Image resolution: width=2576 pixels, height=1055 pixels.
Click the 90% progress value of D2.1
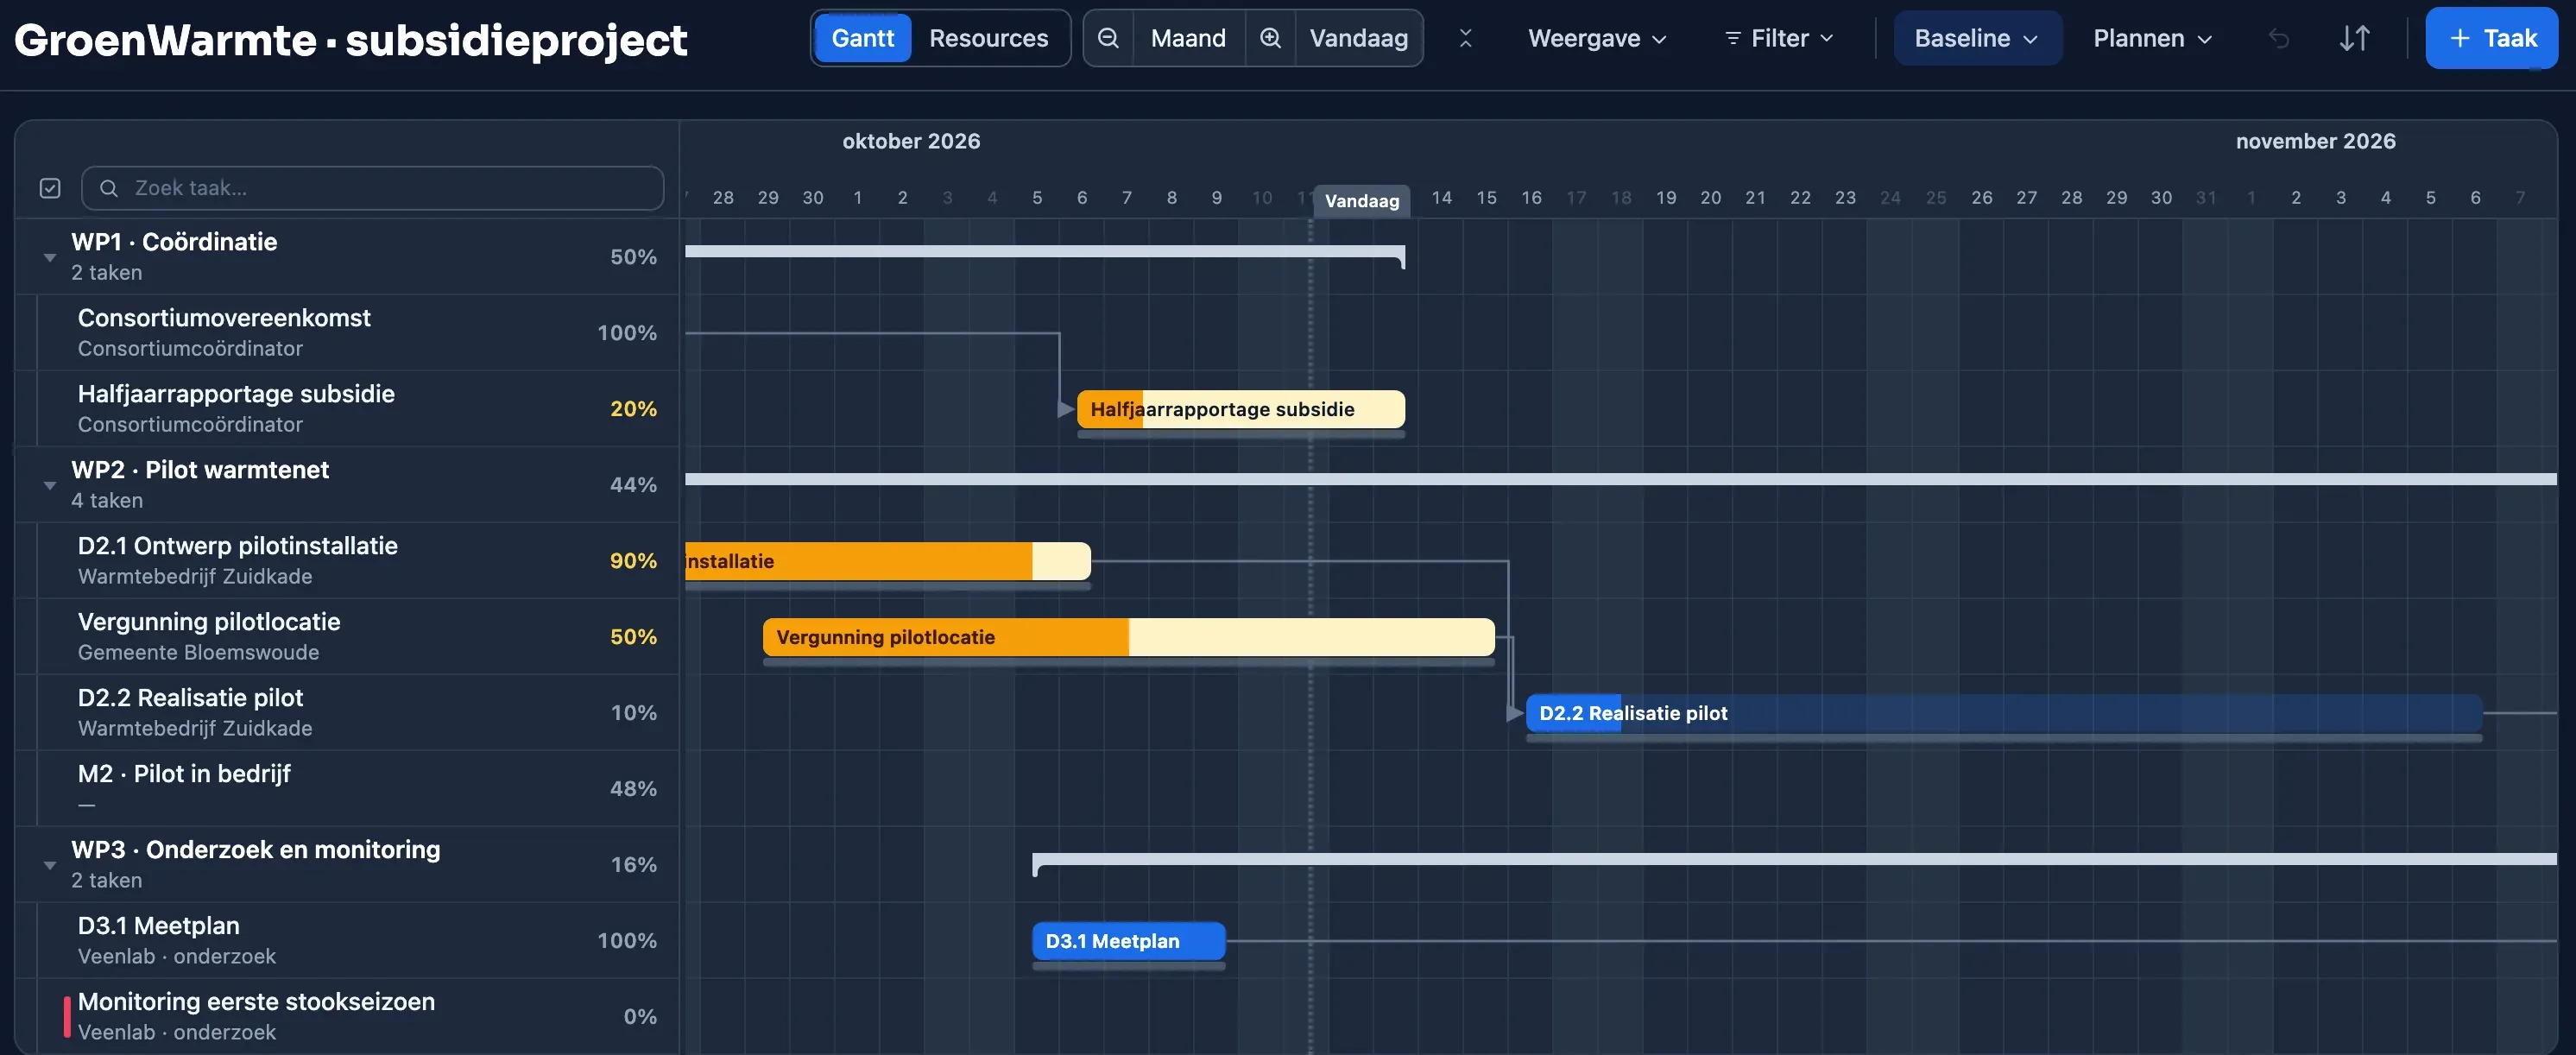[x=633, y=561]
